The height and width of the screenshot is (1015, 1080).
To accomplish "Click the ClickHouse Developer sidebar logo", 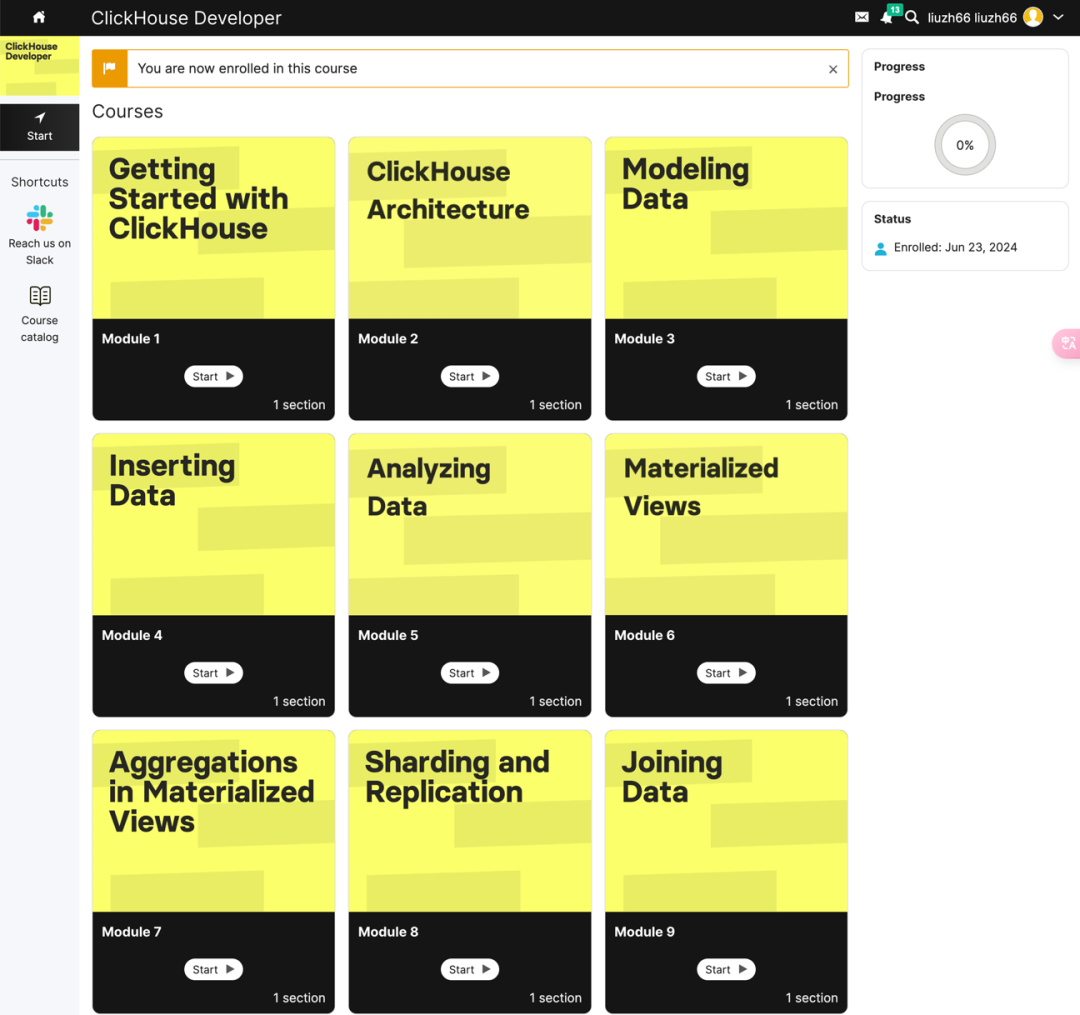I will coord(39,66).
